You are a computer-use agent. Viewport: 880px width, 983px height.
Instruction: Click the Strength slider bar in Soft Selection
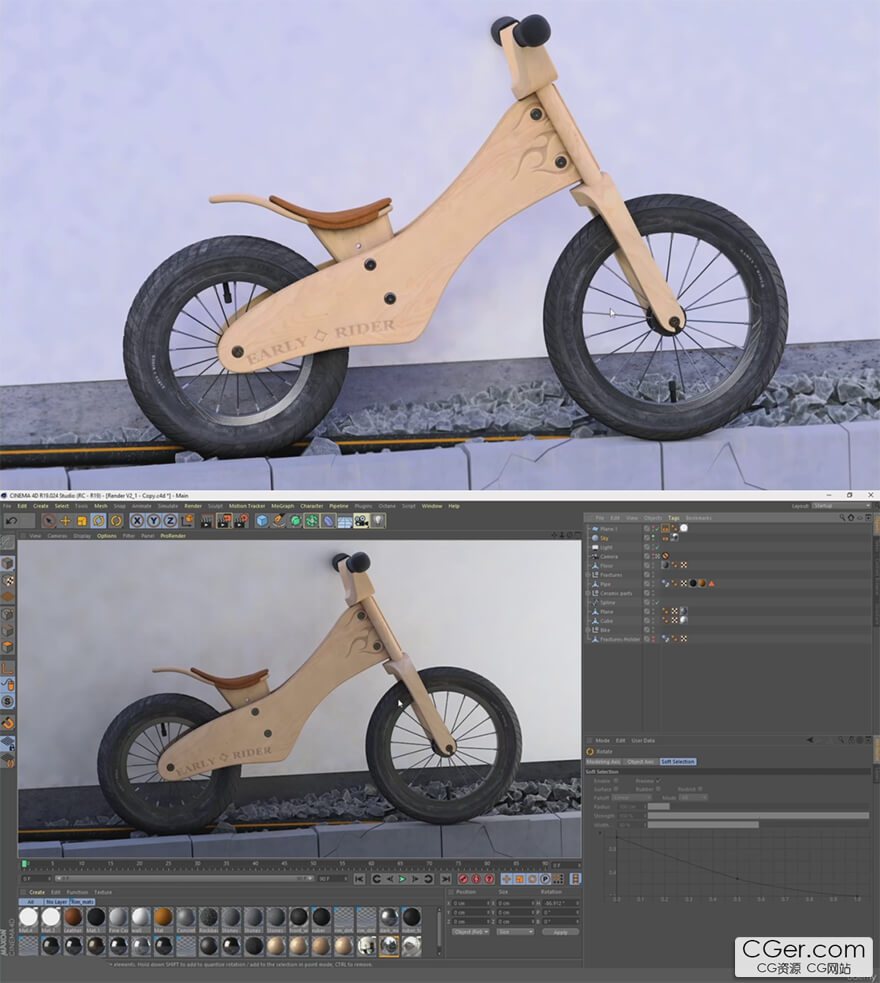[758, 816]
